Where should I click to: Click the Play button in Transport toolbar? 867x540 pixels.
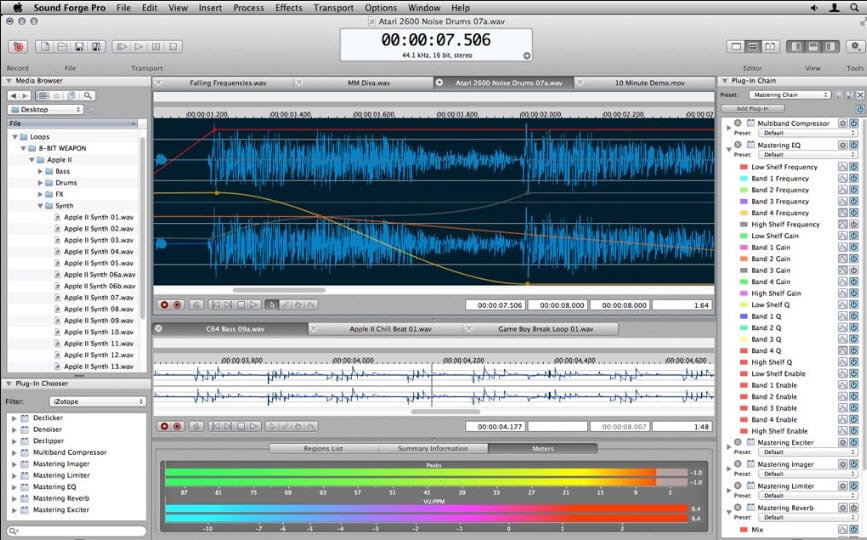(x=137, y=46)
